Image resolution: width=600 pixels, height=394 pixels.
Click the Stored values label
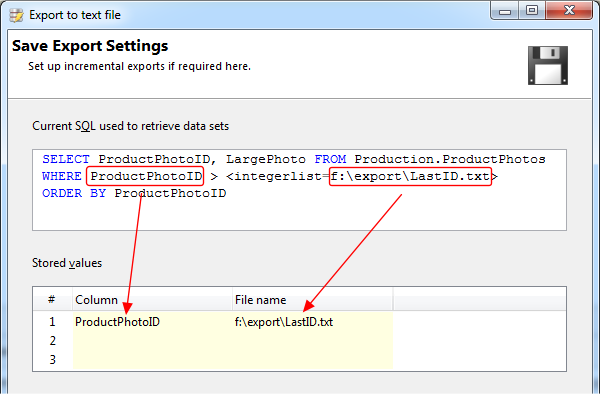pyautogui.click(x=67, y=263)
